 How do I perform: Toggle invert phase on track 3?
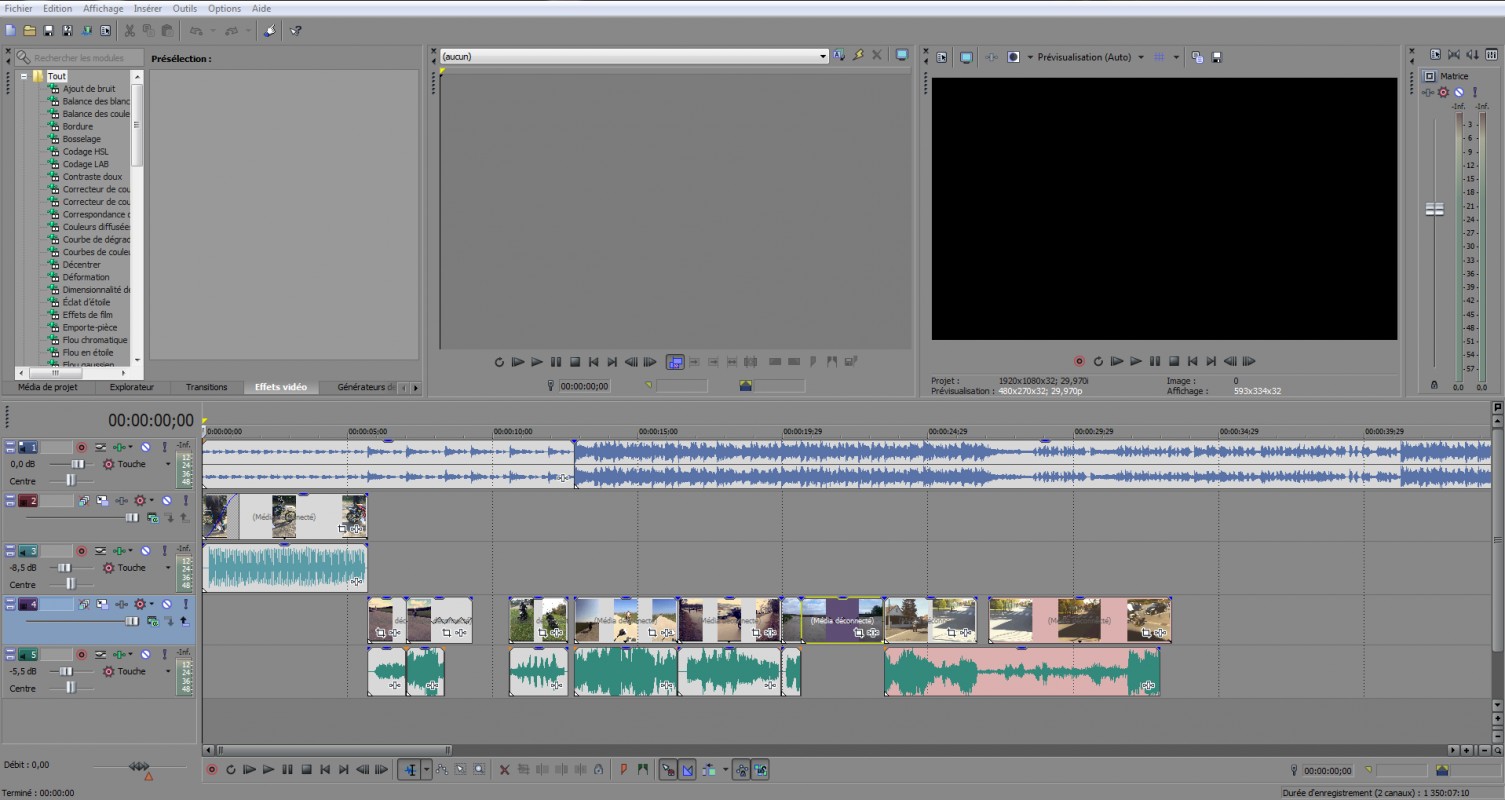[101, 551]
